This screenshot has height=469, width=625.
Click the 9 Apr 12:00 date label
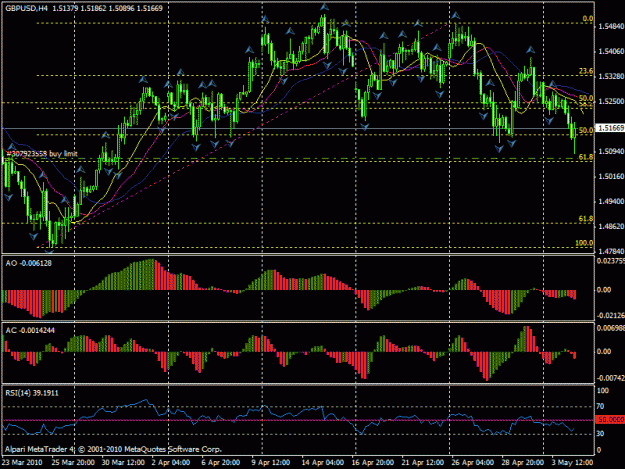click(271, 462)
